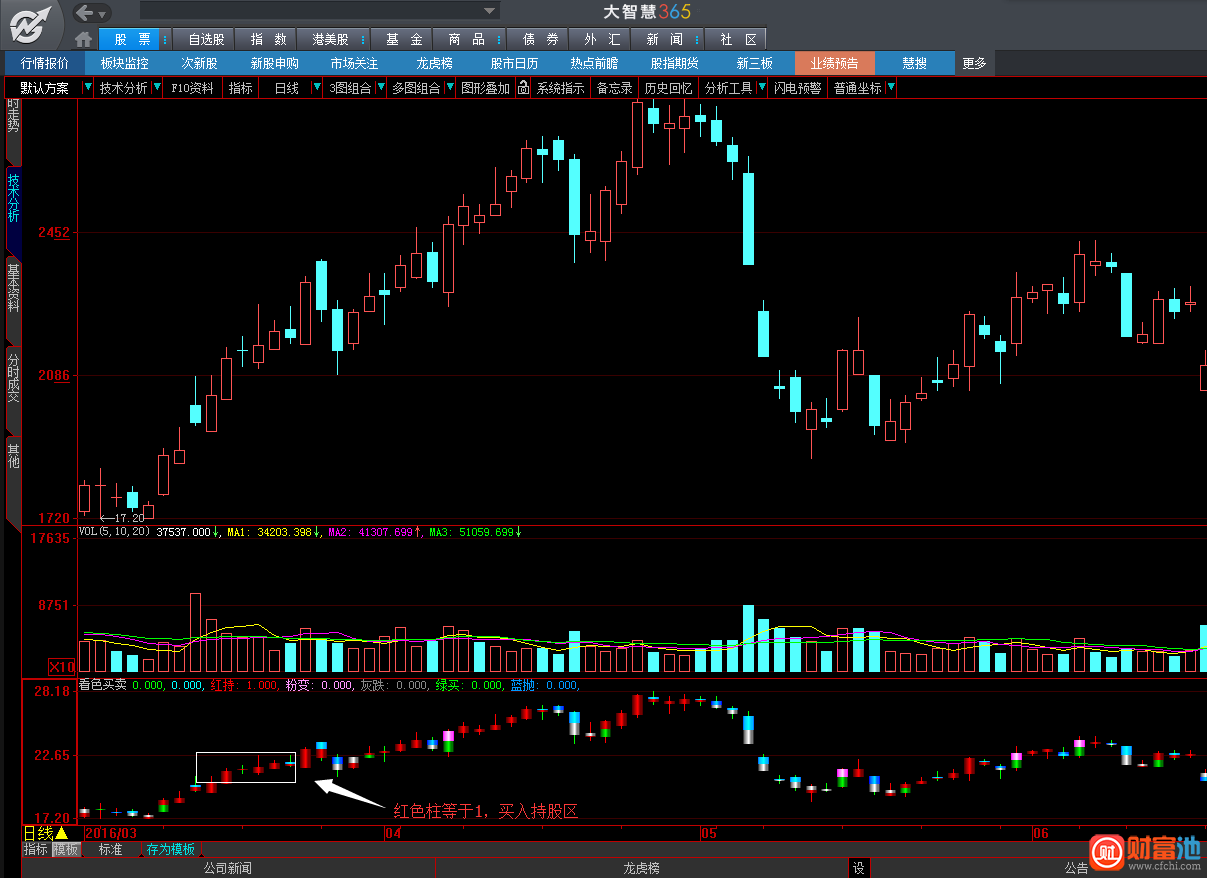Click the 大智慧 logo icon
The height and width of the screenshot is (878, 1207).
click(x=30, y=22)
